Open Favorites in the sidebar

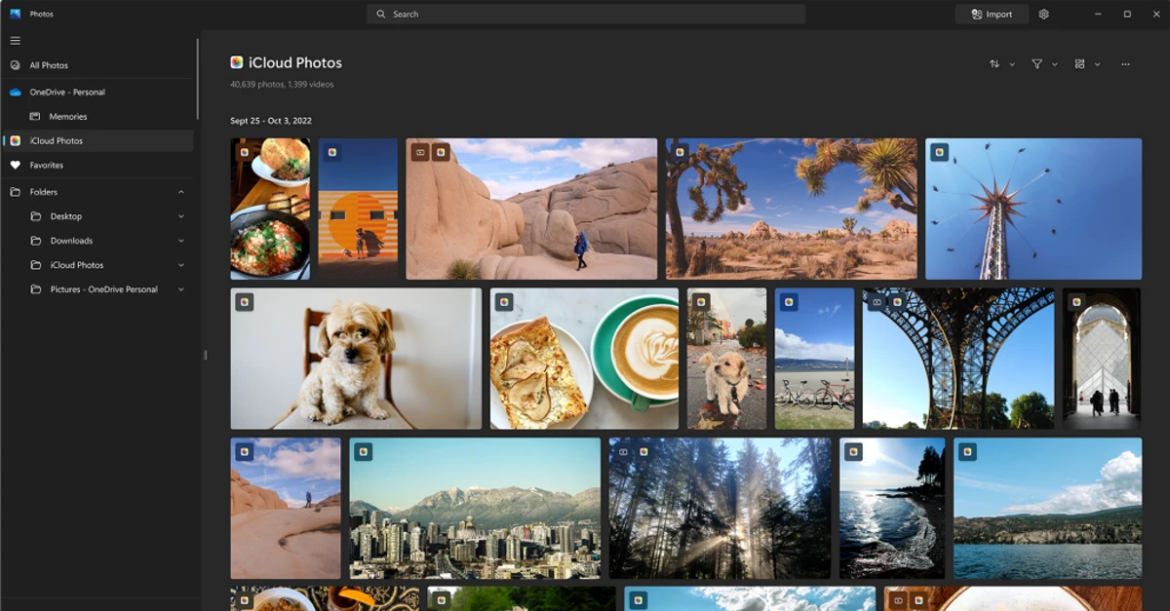coord(46,165)
